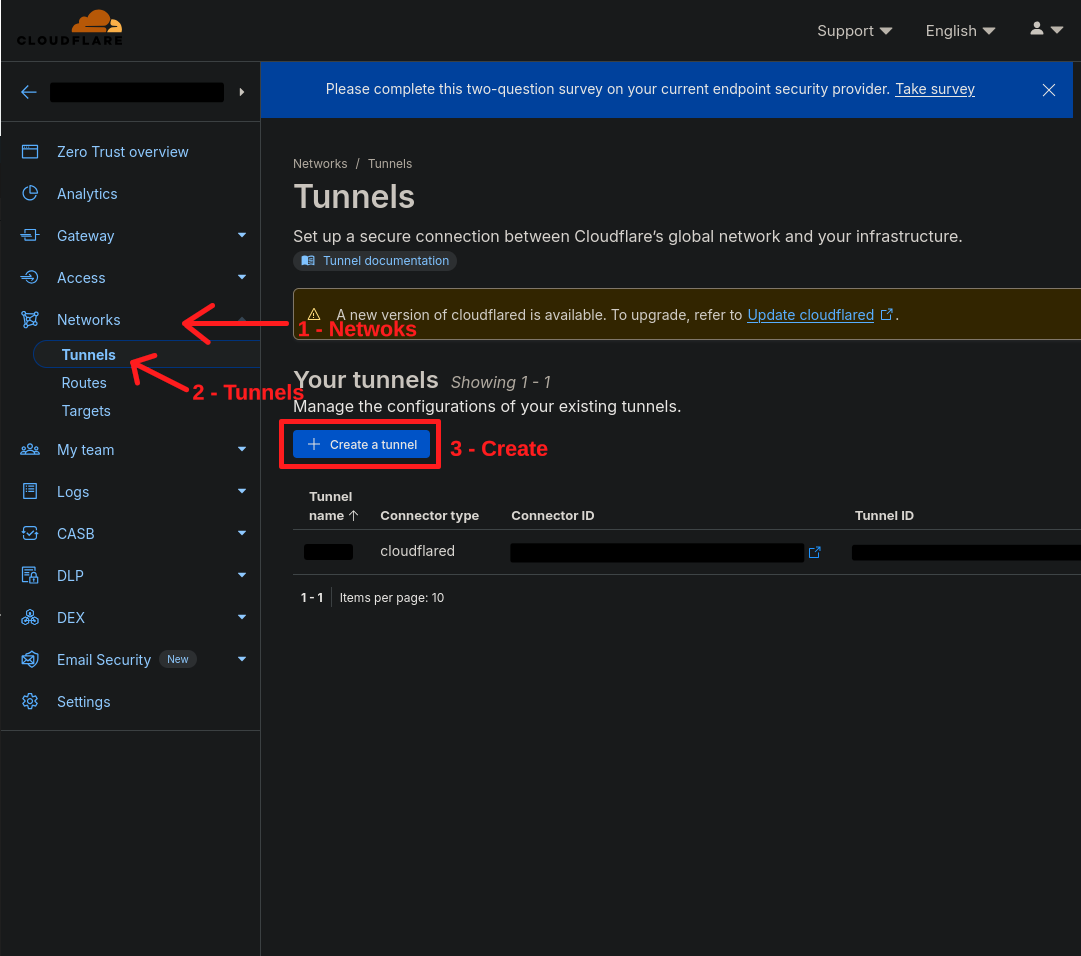Click the 1 - 1 pagination indicator
The image size is (1081, 956).
click(x=312, y=598)
